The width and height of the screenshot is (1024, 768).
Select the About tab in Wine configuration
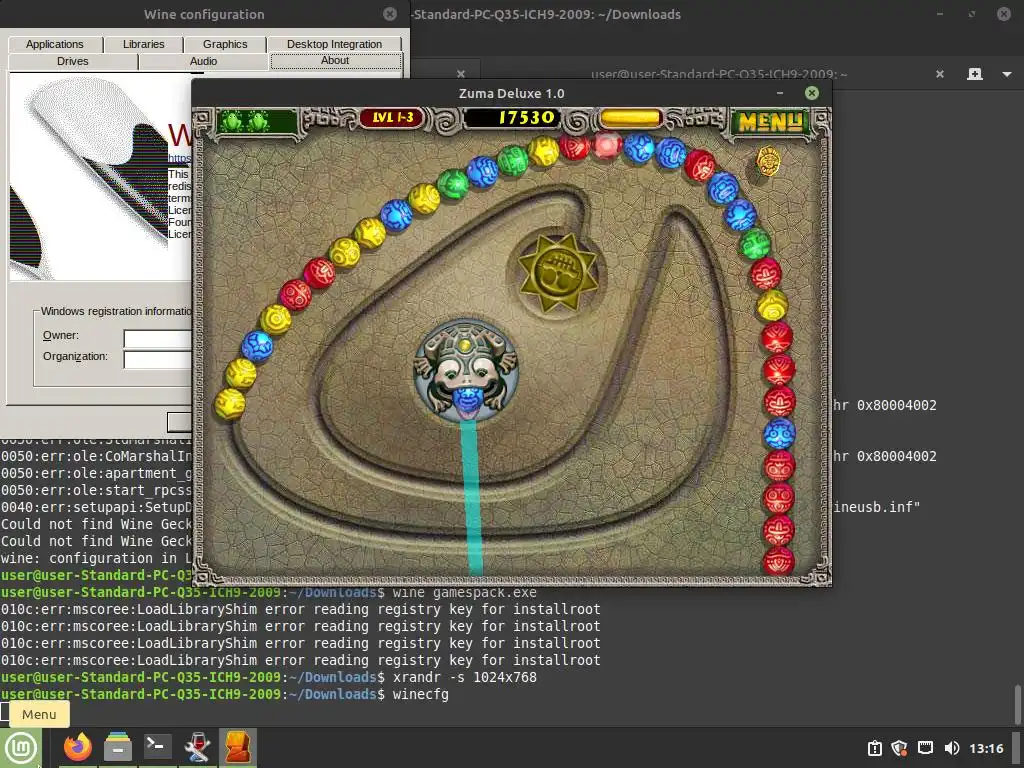tap(336, 61)
